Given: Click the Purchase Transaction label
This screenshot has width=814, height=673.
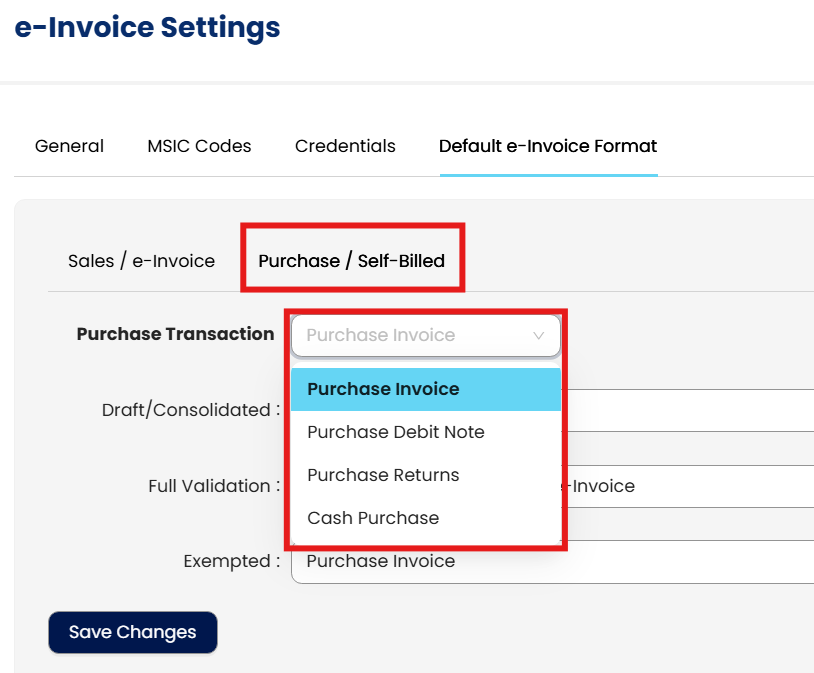Looking at the screenshot, I should click(175, 335).
